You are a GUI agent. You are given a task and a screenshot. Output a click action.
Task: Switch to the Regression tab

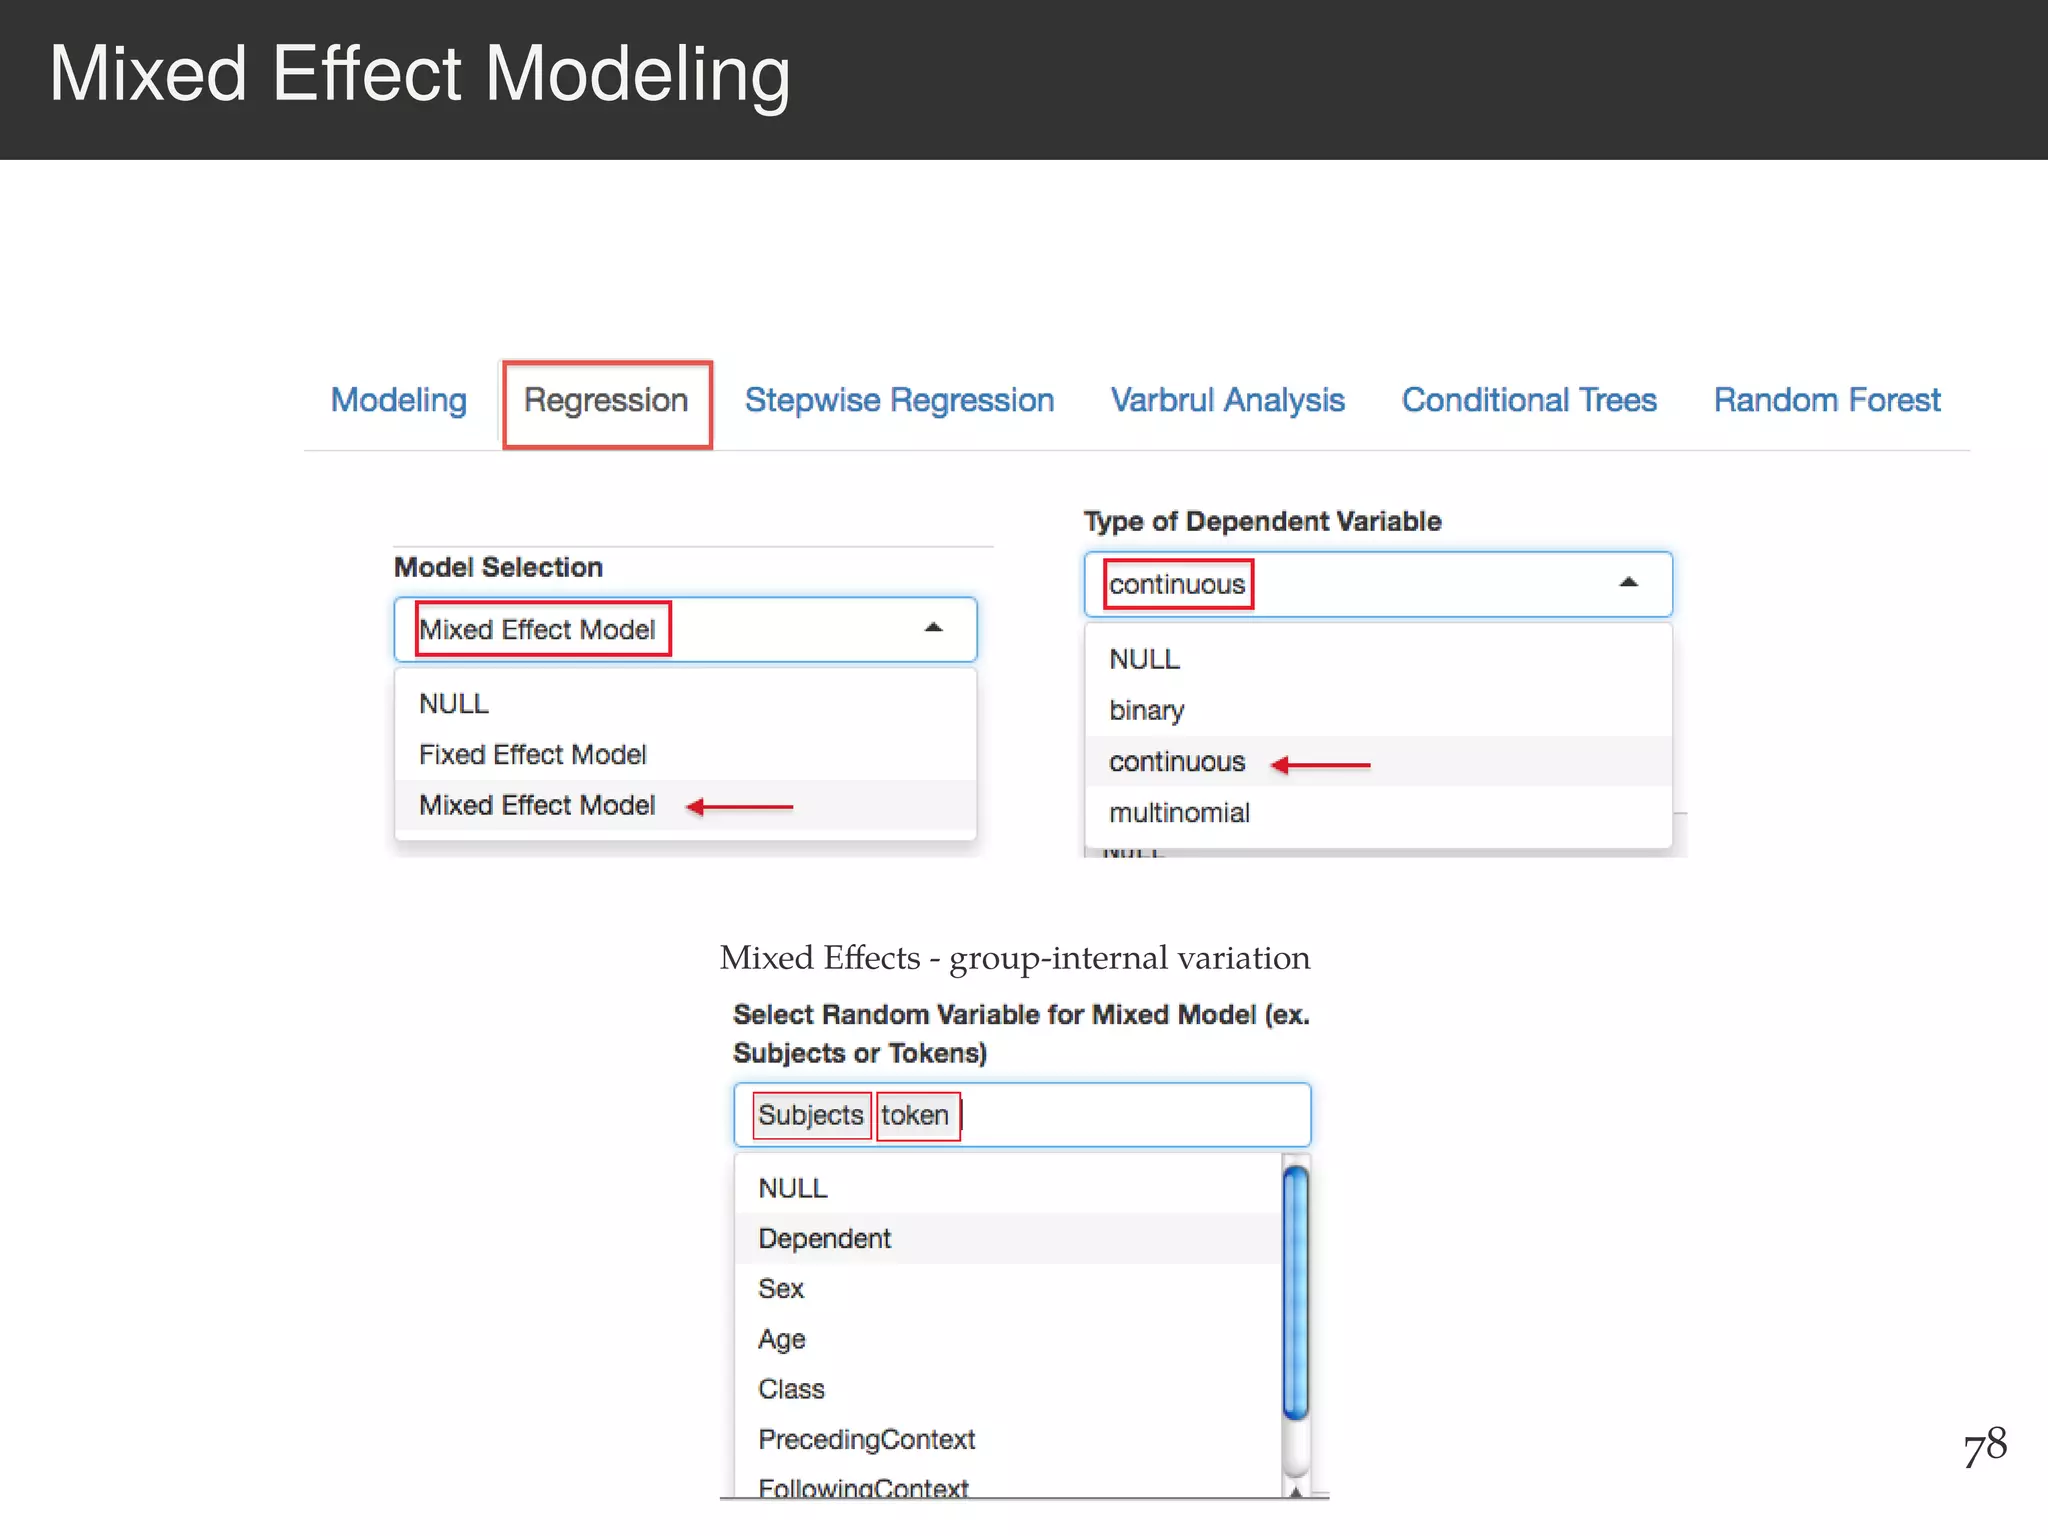point(606,401)
